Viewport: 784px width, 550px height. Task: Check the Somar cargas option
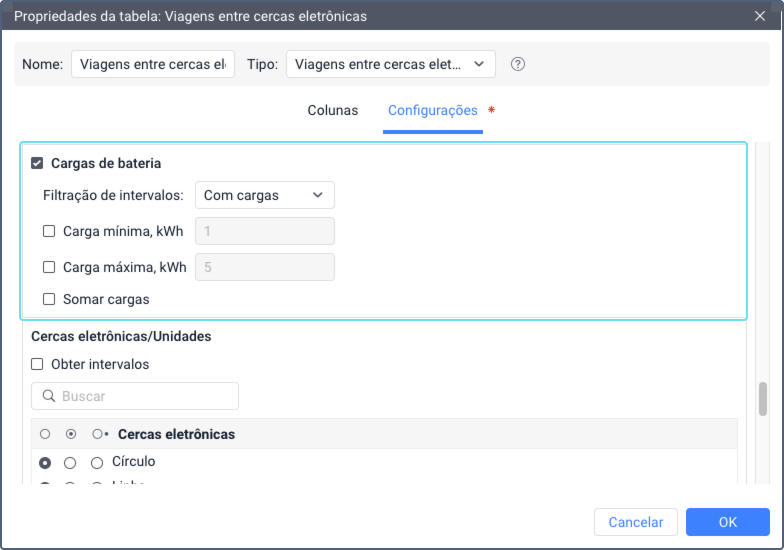(x=49, y=299)
